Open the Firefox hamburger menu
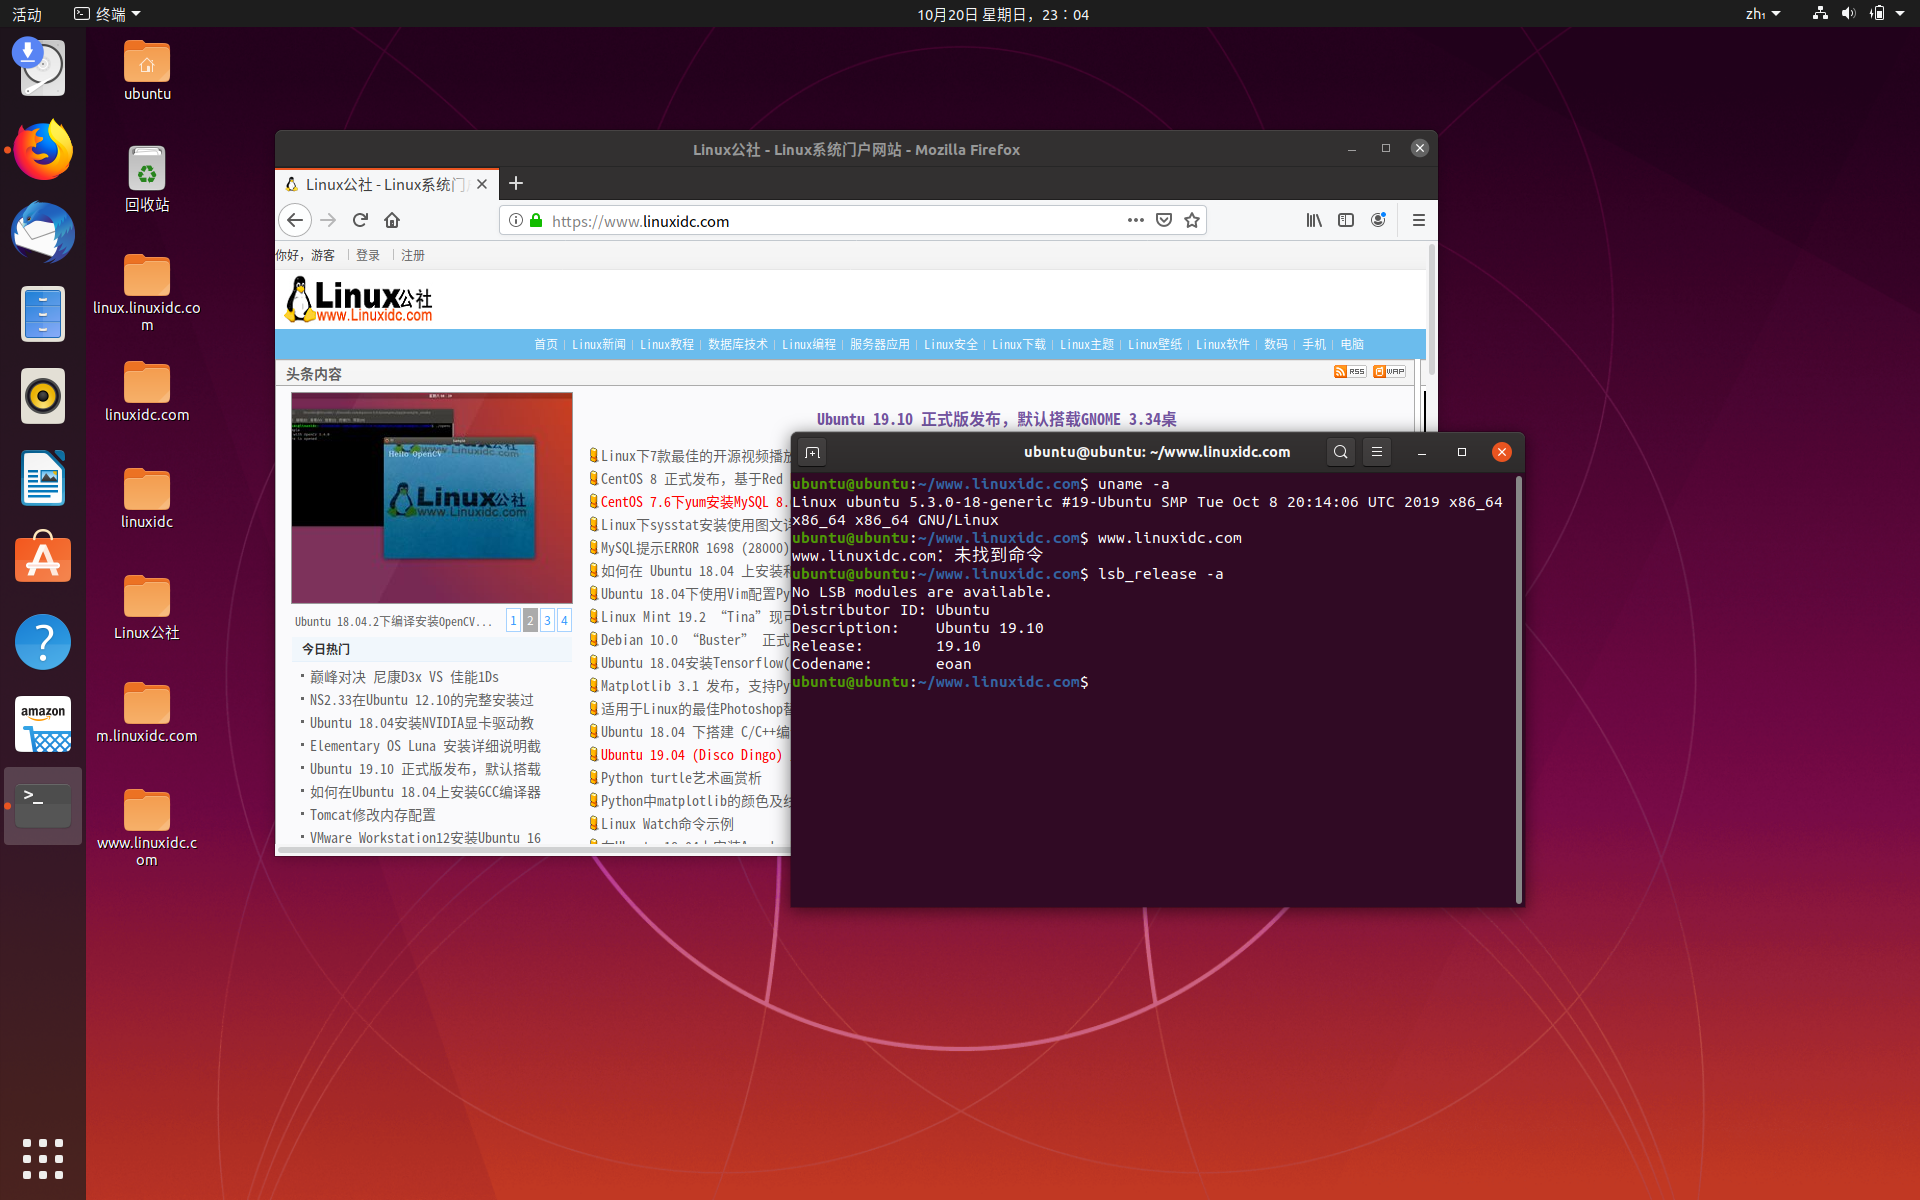 pyautogui.click(x=1418, y=220)
